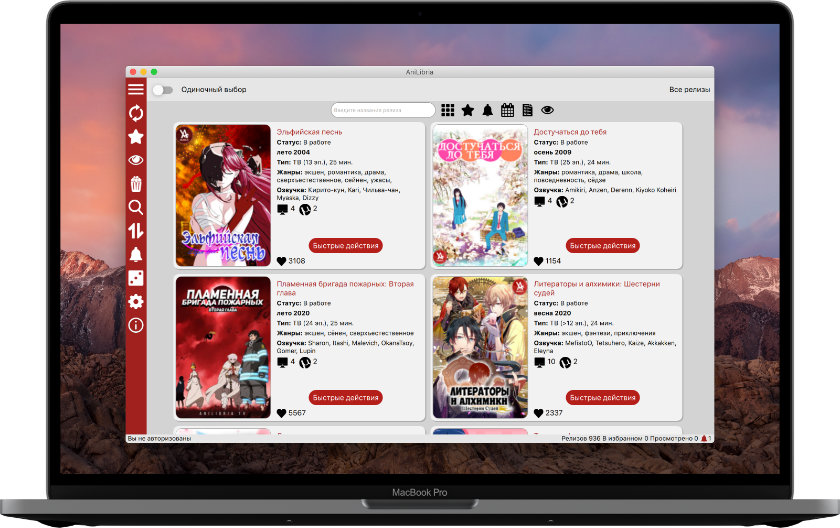Viewport: 840px width, 528px height.
Task: Click Пламенная бригада пожарных: Вторая глава title
Action: pos(345,288)
